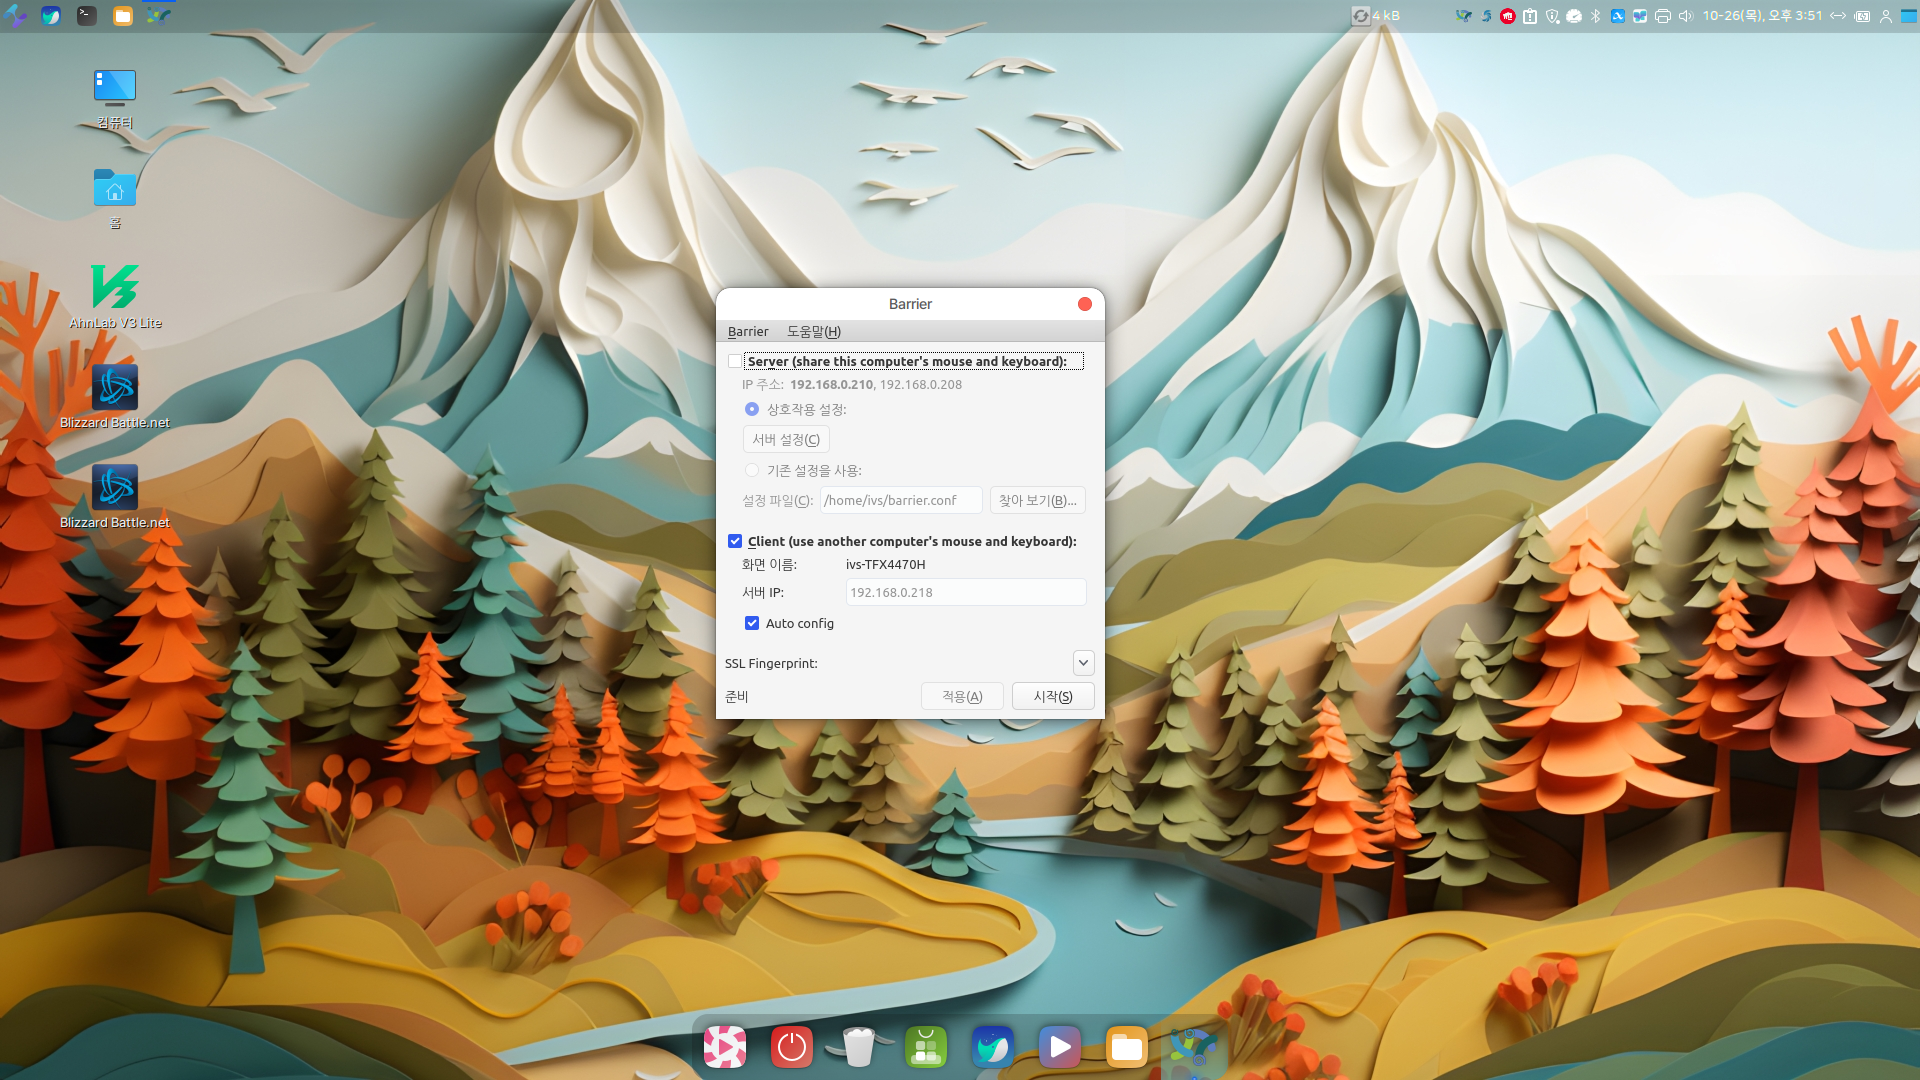Open the media player dock icon
Viewport: 1920px width, 1080px height.
(1059, 1047)
